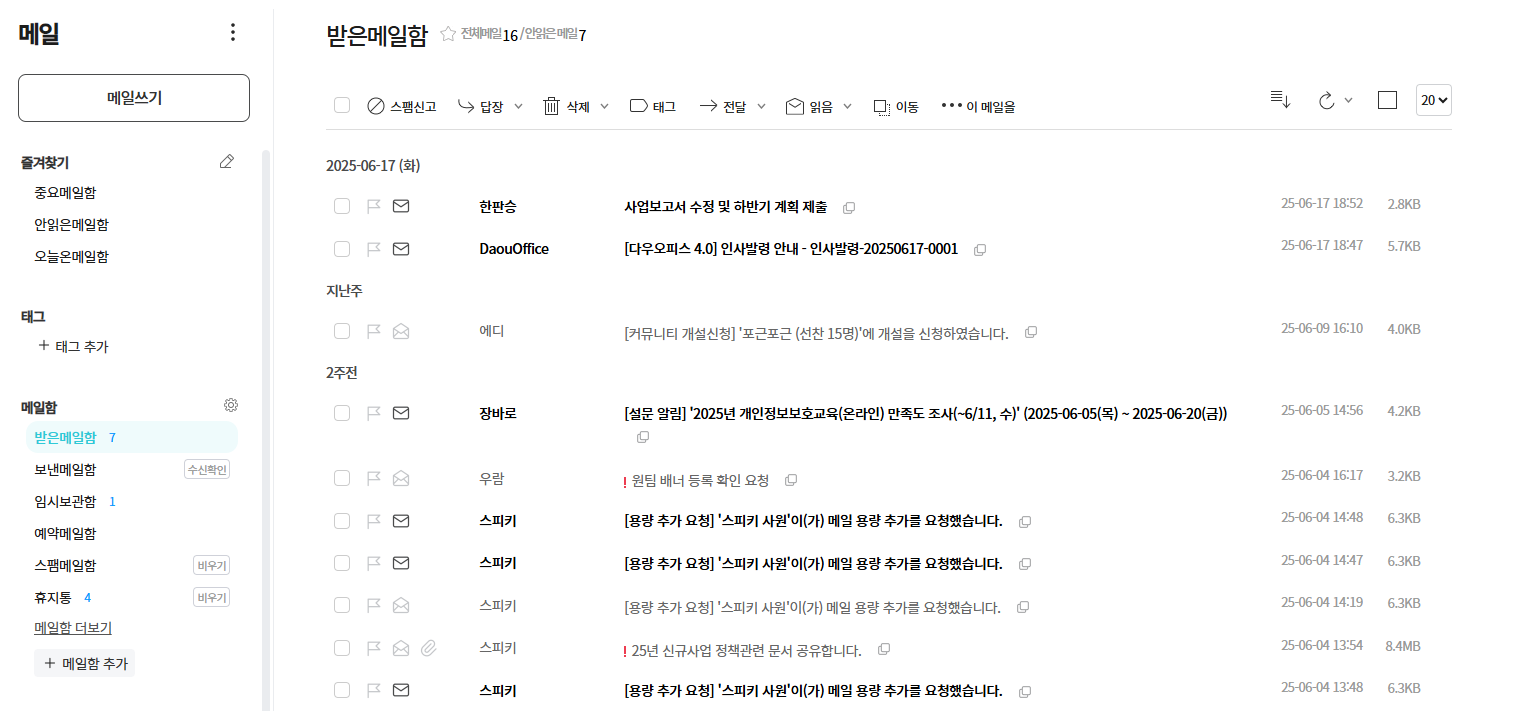
Task: Open the three-dot menu beside 메일 title
Action: tap(232, 31)
